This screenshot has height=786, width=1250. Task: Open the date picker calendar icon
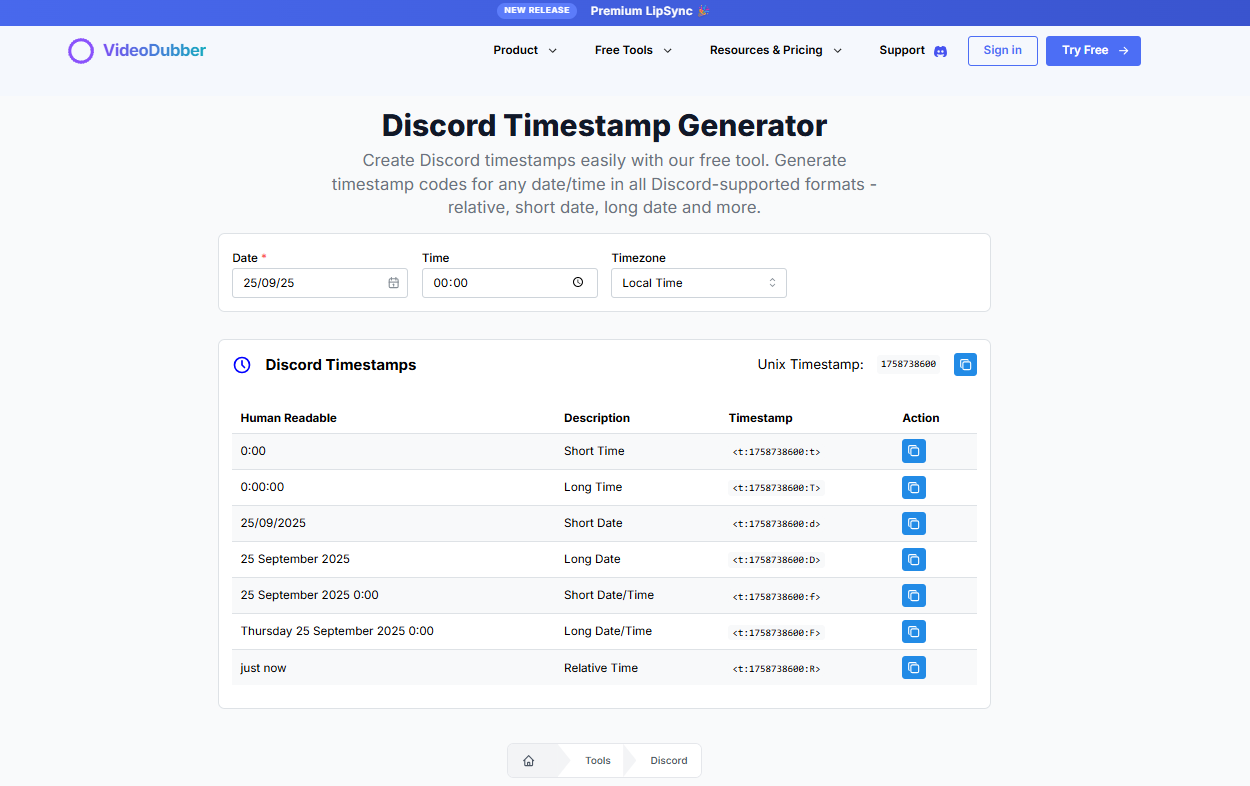point(392,283)
